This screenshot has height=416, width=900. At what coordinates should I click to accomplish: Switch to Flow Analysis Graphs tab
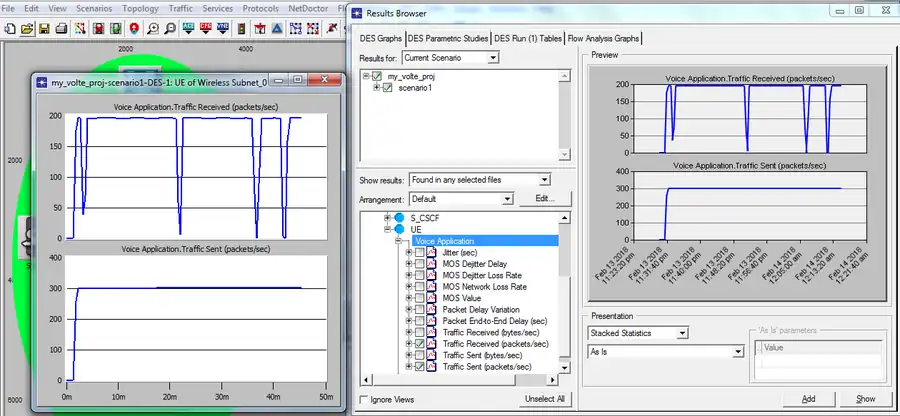pos(603,38)
